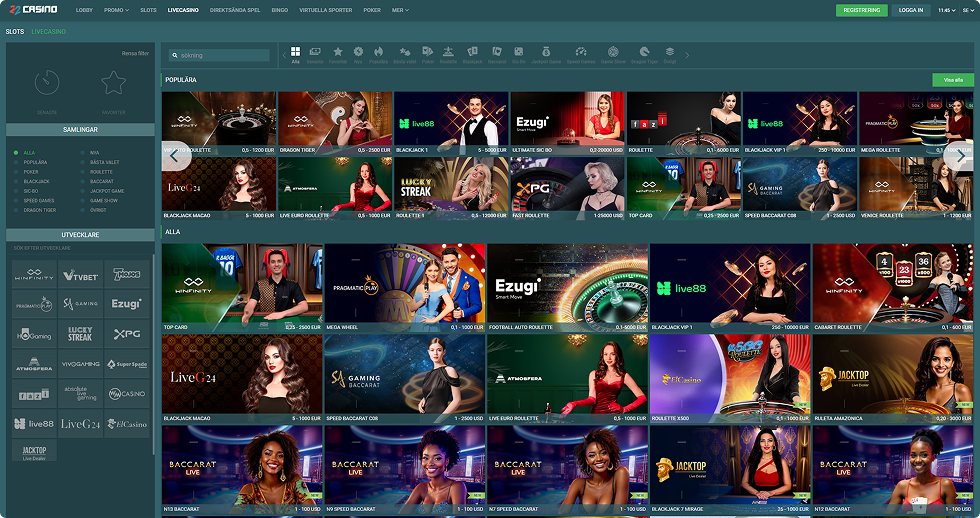Viewport: 980px width, 518px height.
Task: Open Bästa valet category icon
Action: click(405, 52)
